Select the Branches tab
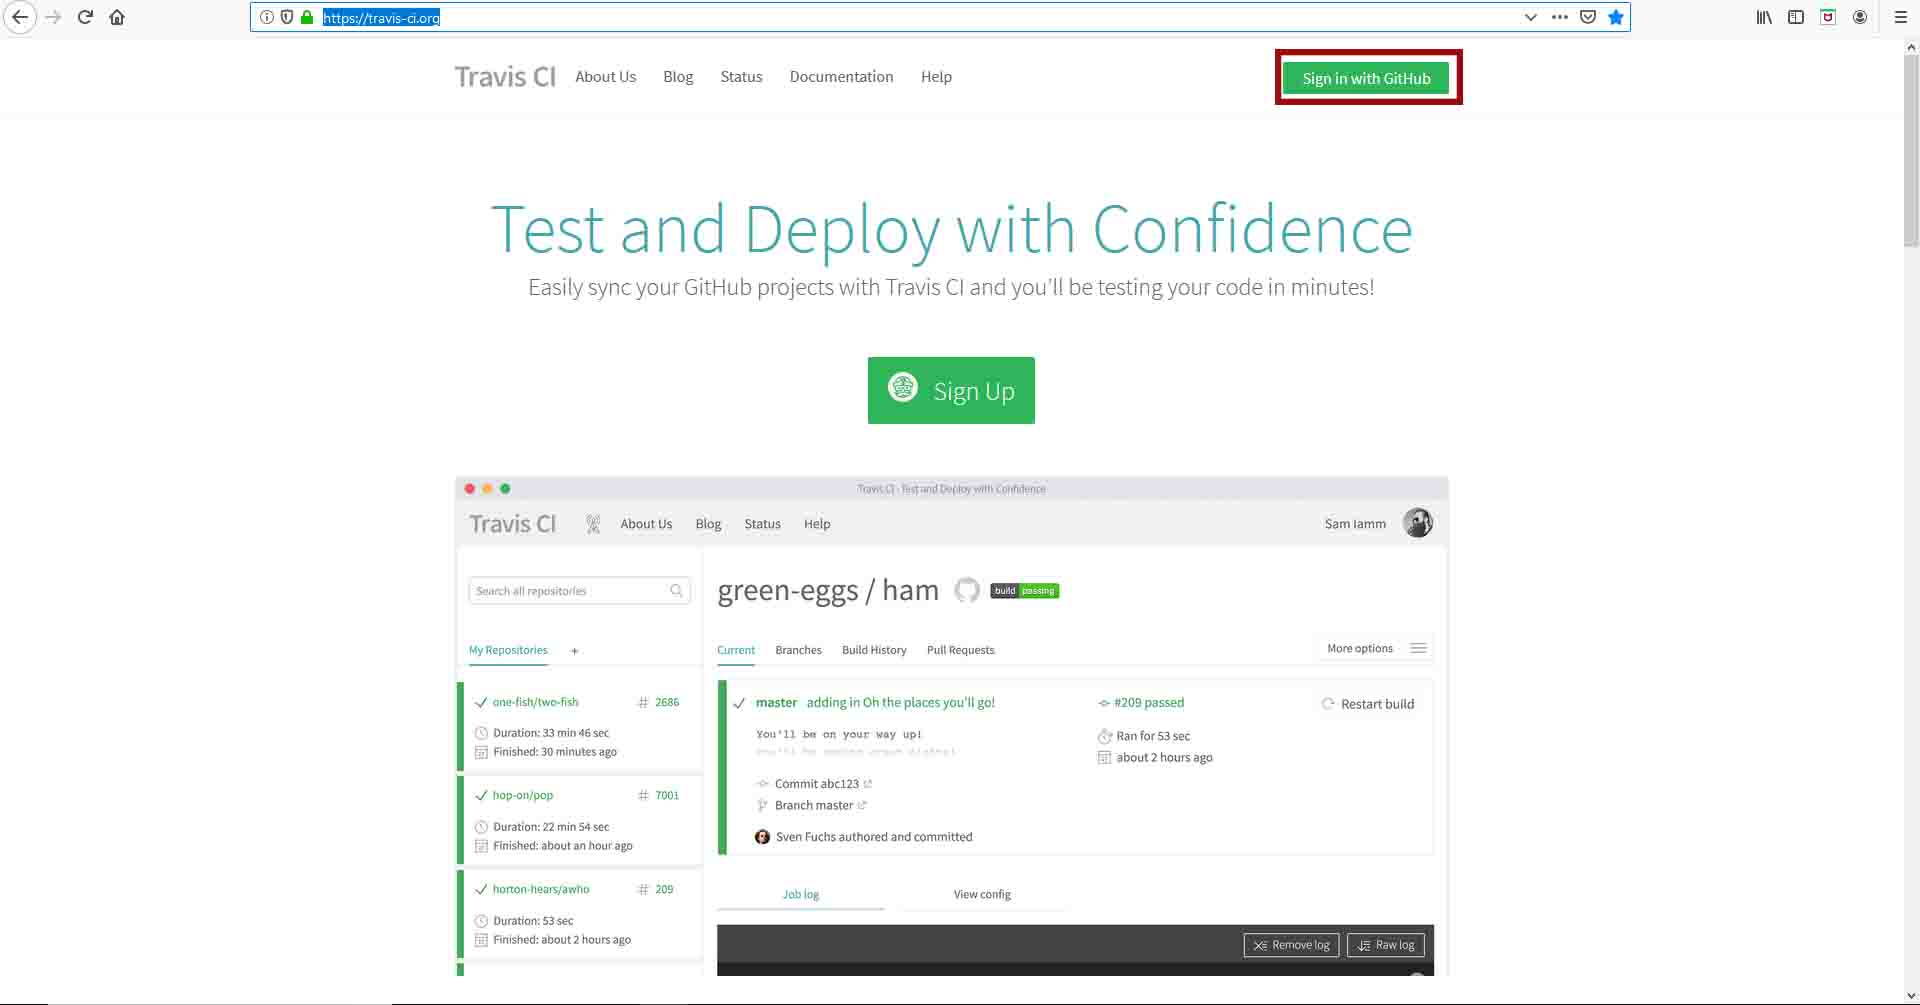 (798, 650)
